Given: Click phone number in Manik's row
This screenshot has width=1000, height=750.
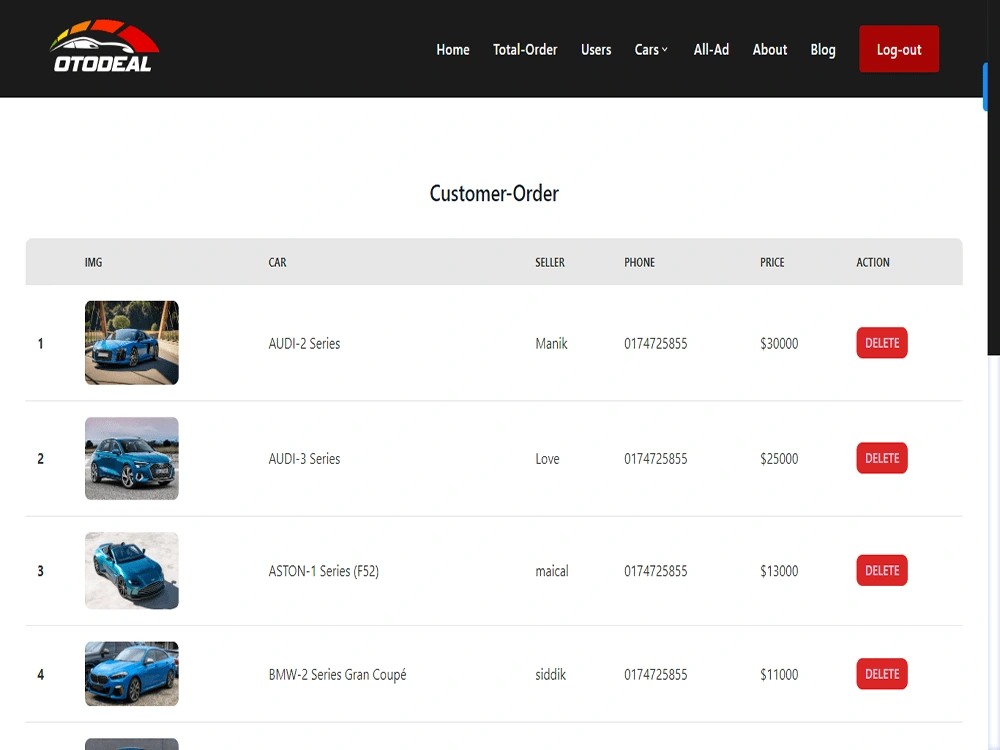Looking at the screenshot, I should (656, 343).
